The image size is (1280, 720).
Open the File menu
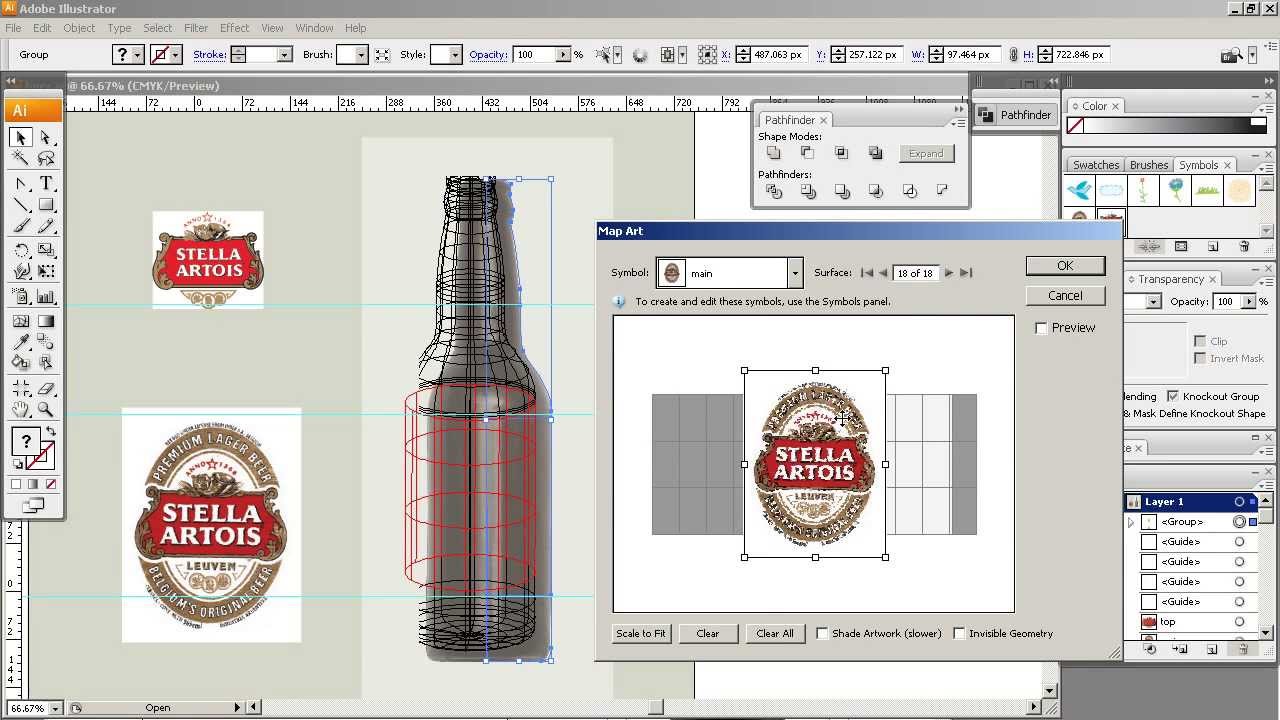(x=13, y=28)
